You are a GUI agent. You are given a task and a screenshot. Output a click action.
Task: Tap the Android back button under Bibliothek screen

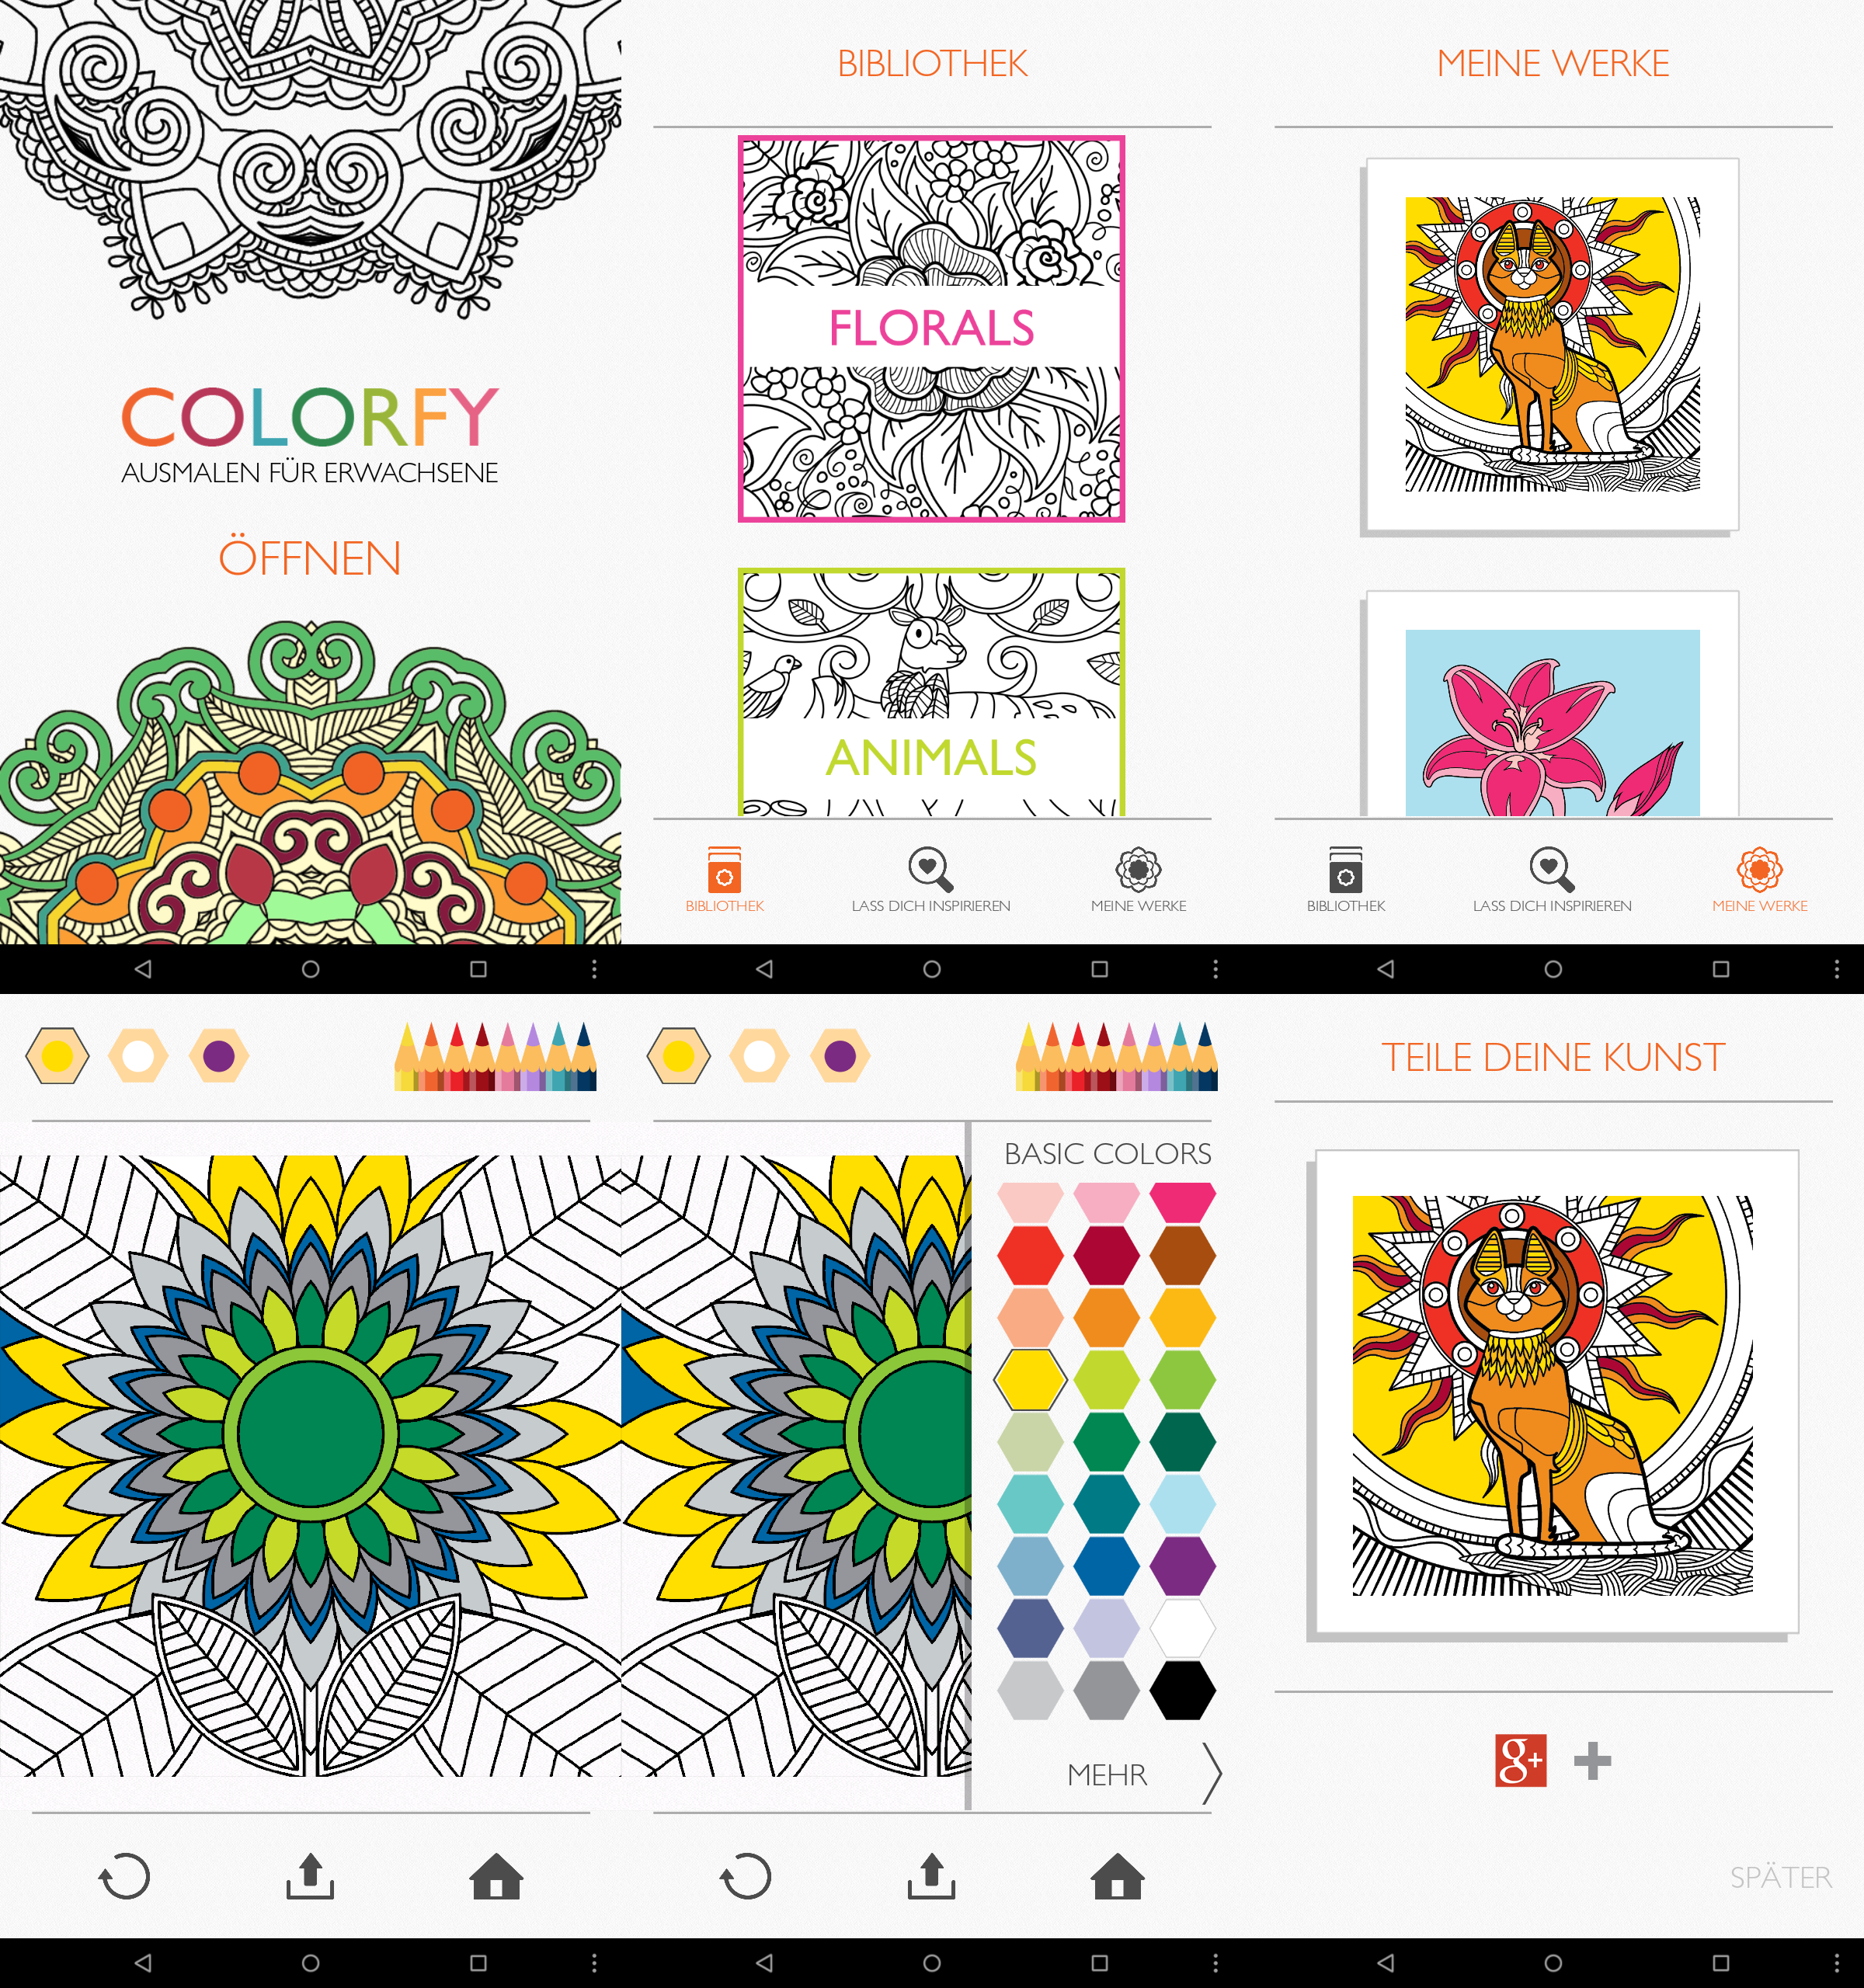click(764, 969)
